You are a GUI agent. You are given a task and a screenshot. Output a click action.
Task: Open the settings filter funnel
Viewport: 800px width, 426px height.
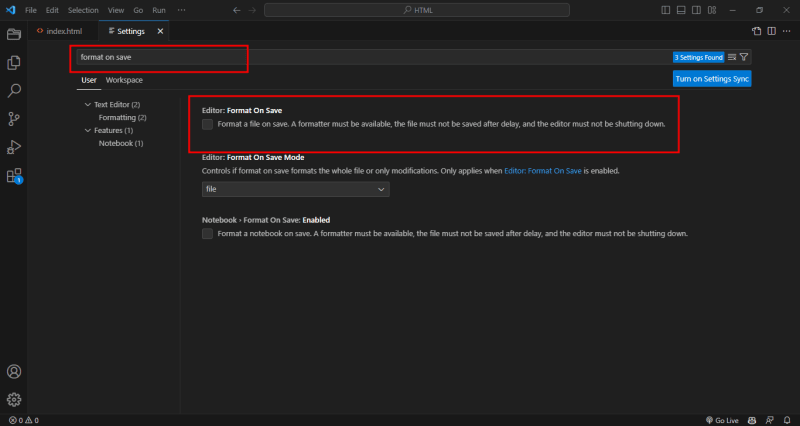(x=744, y=57)
